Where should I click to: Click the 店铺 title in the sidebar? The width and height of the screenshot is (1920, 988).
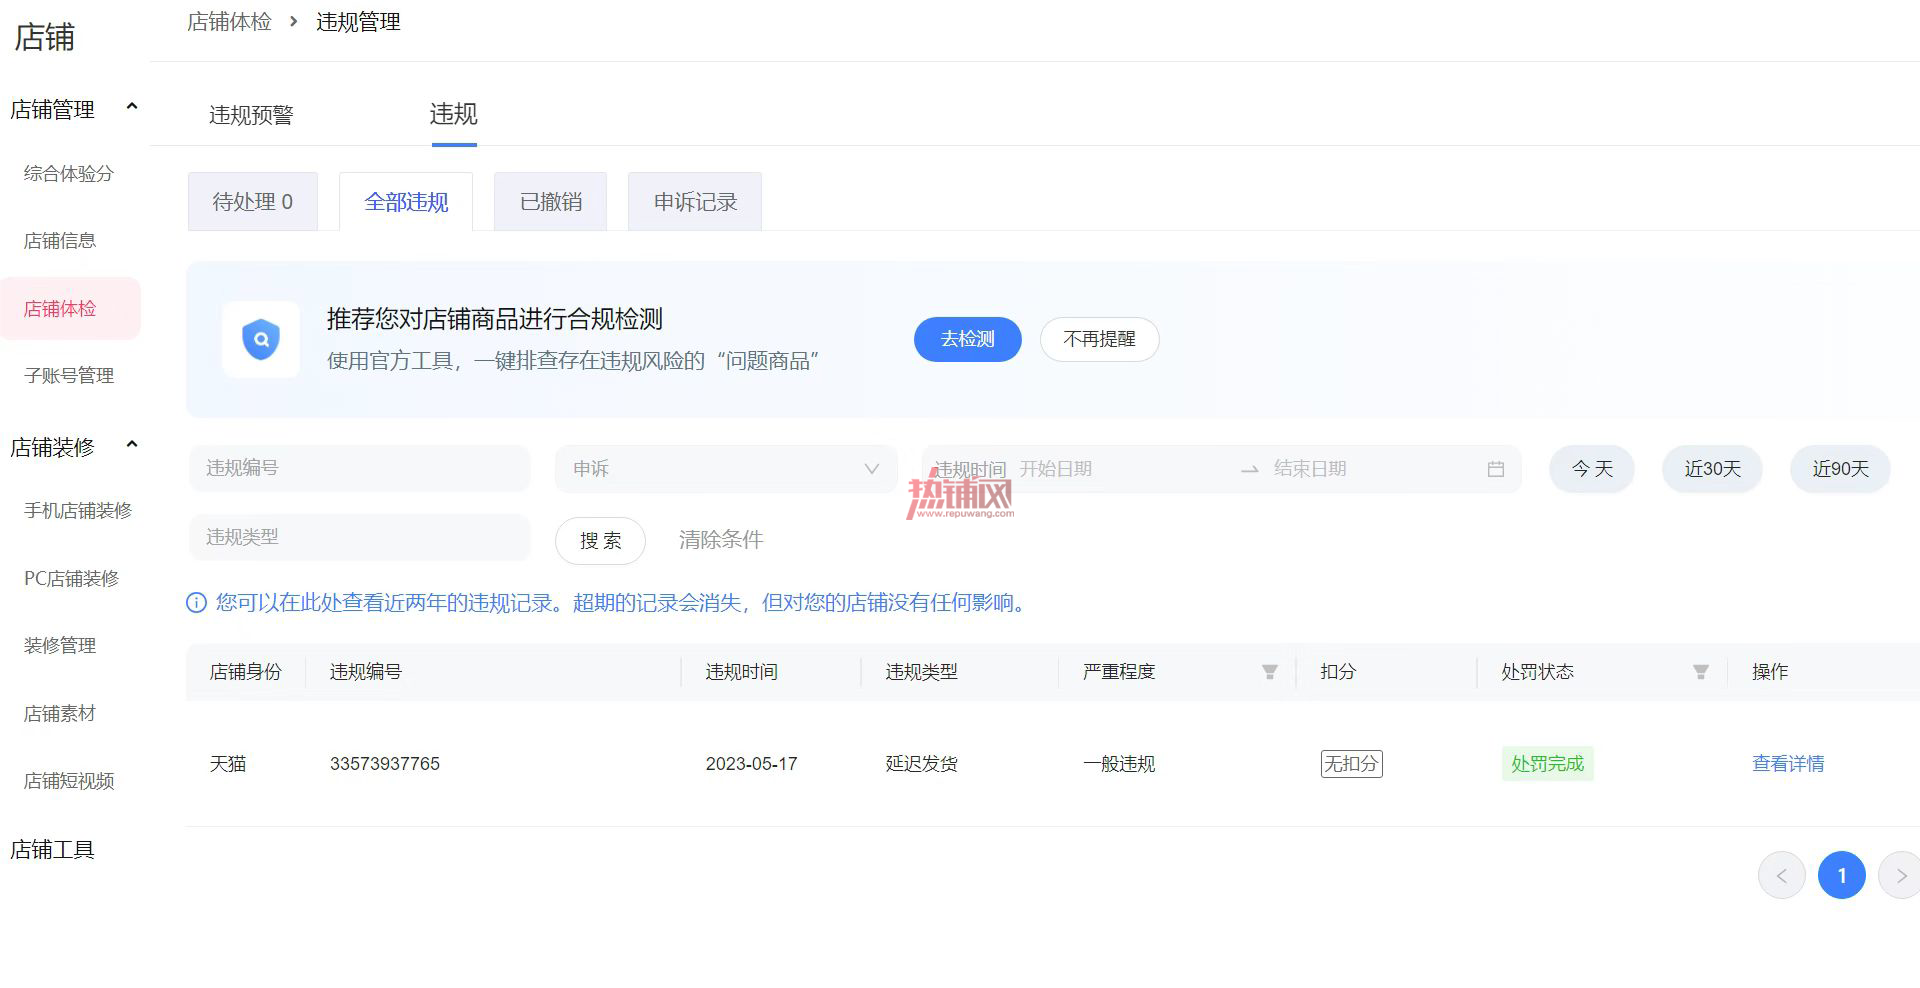point(45,37)
